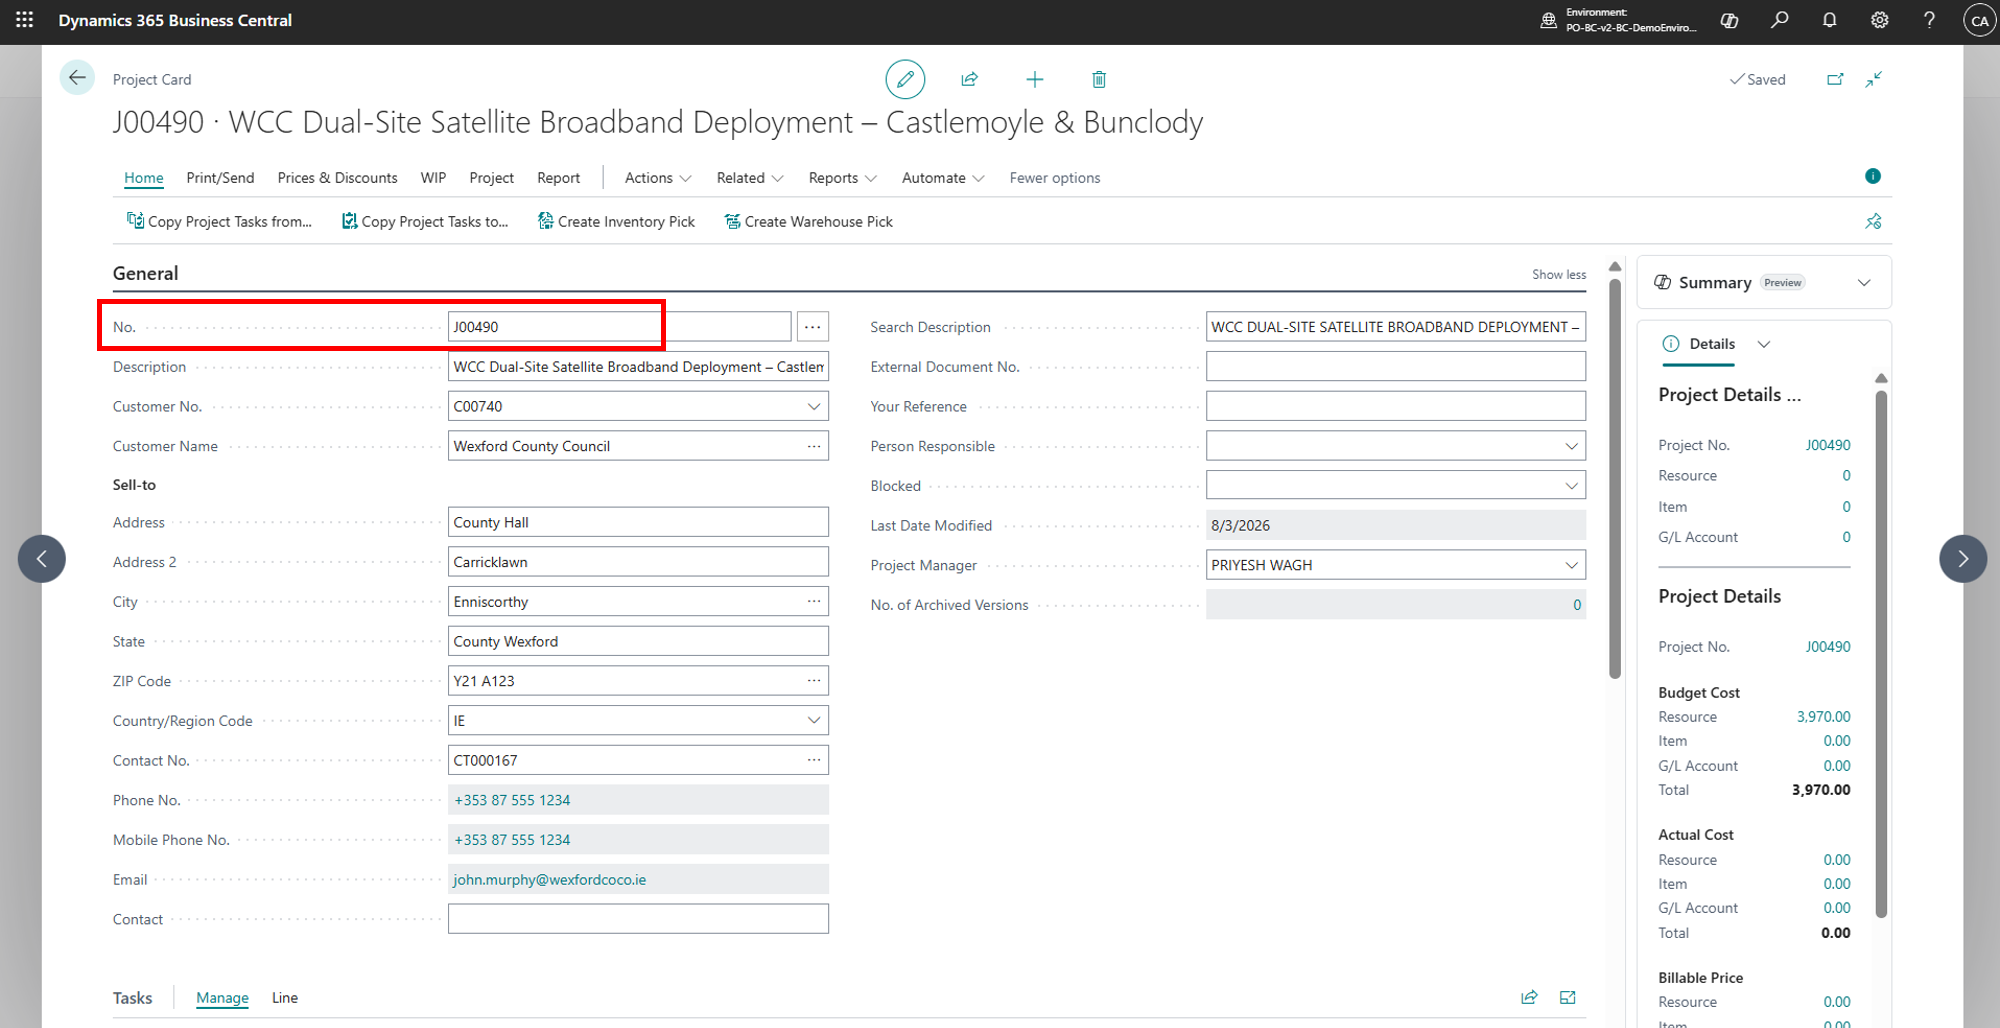Click the search magnifier icon

point(1780,20)
